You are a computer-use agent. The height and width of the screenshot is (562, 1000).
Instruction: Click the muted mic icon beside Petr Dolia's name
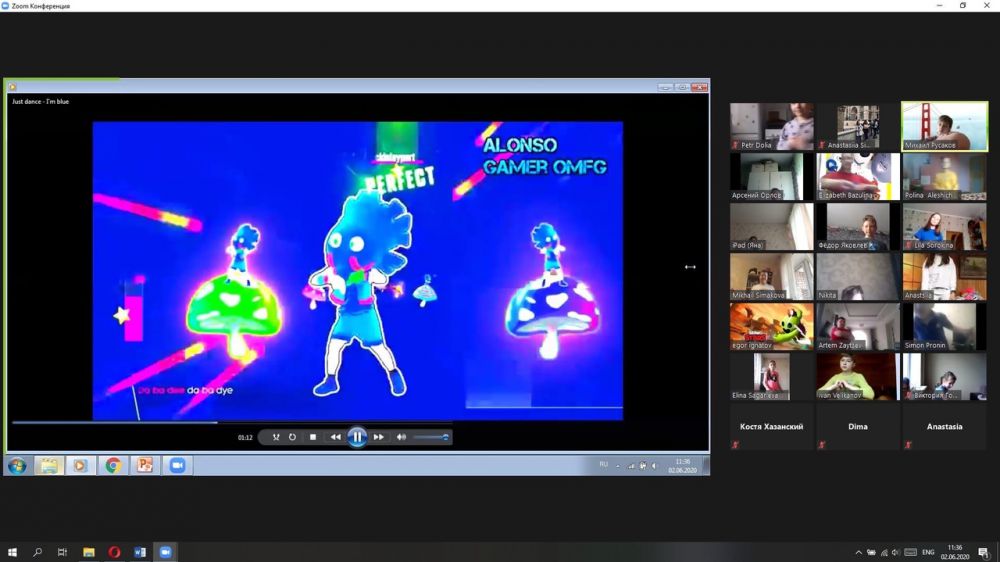tap(735, 145)
